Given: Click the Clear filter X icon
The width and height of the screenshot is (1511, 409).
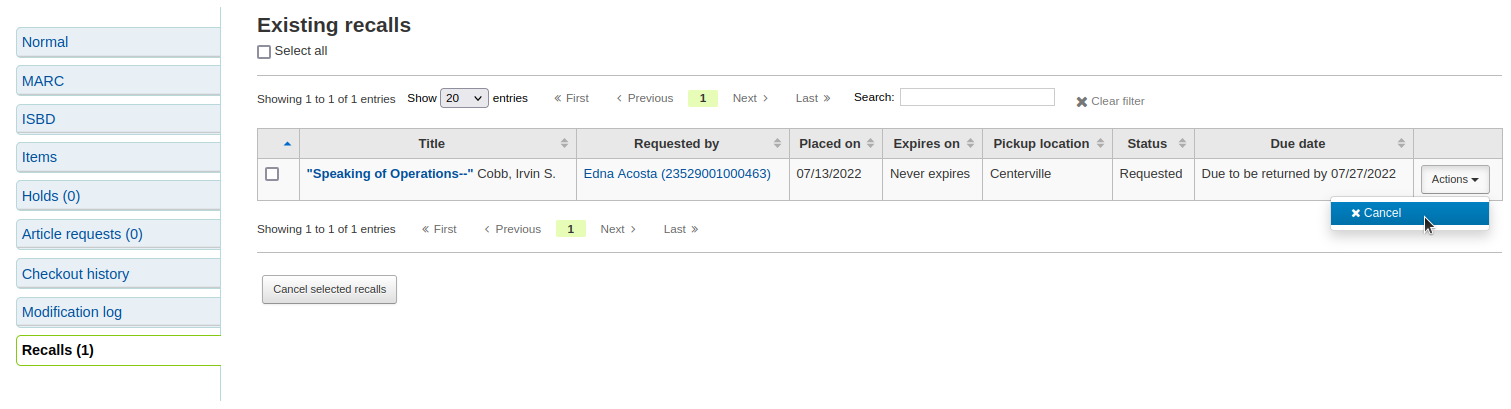Looking at the screenshot, I should tap(1082, 102).
